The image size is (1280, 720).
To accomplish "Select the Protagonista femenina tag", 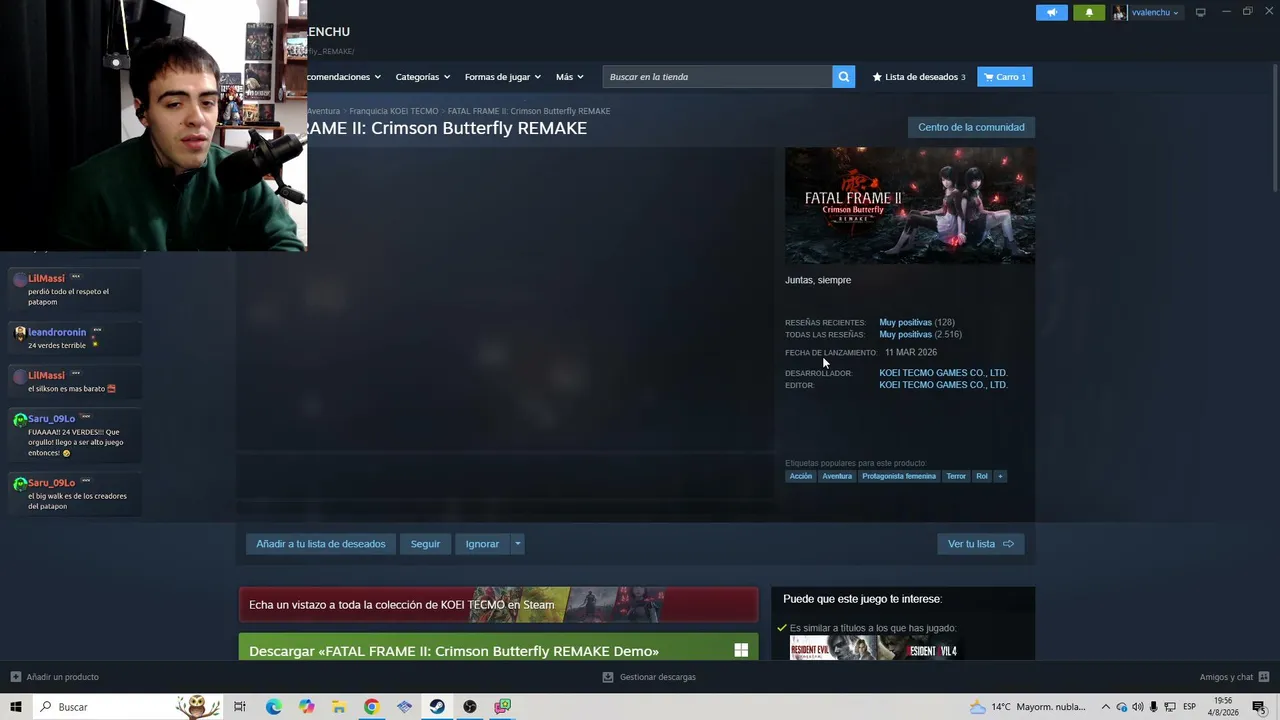I will (899, 476).
